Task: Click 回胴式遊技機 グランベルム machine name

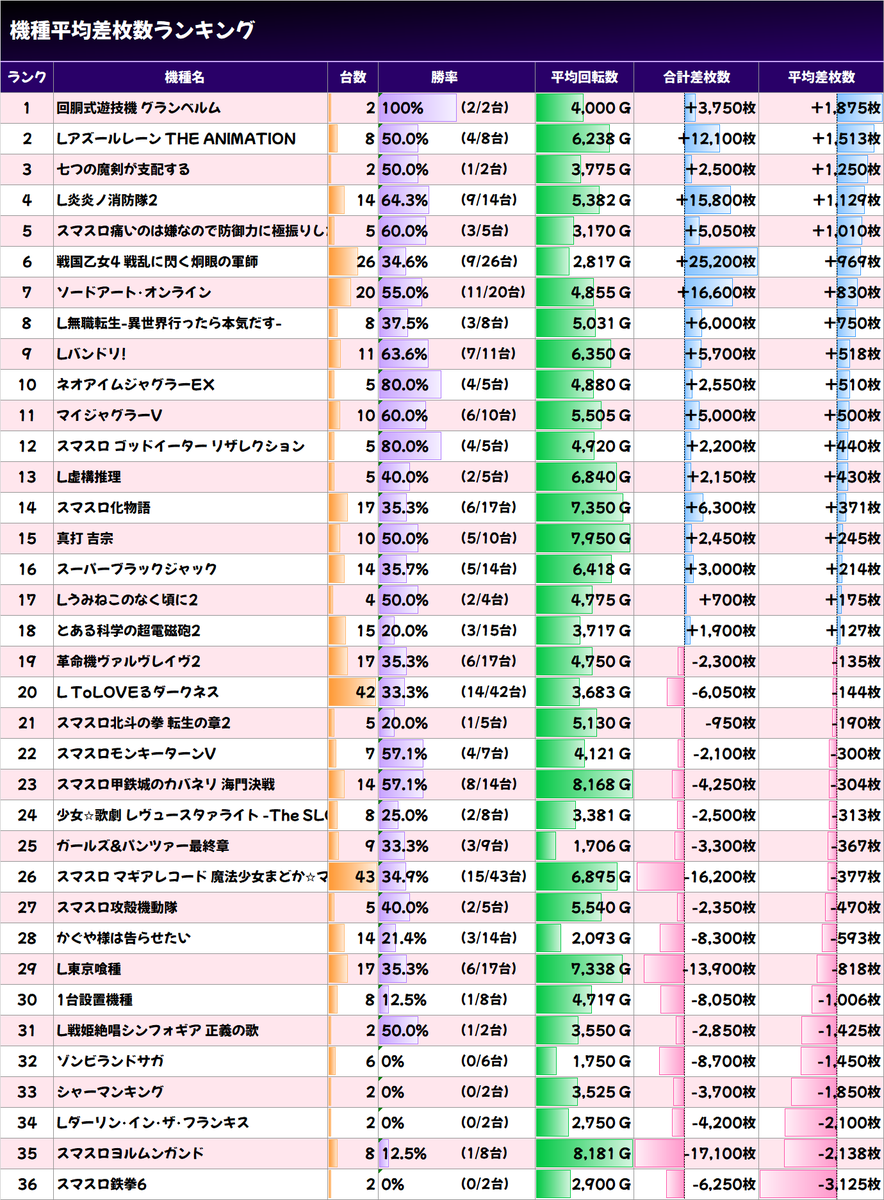Action: tap(139, 108)
